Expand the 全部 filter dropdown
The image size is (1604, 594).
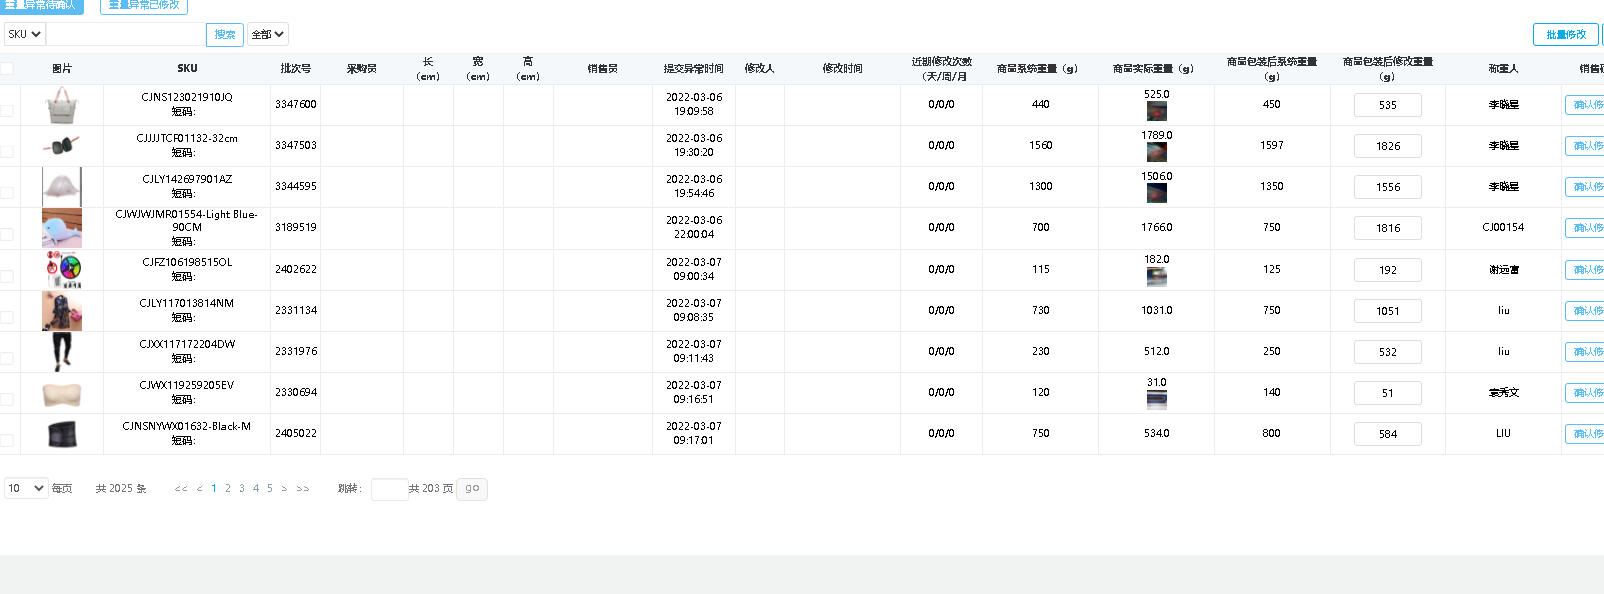[x=267, y=34]
